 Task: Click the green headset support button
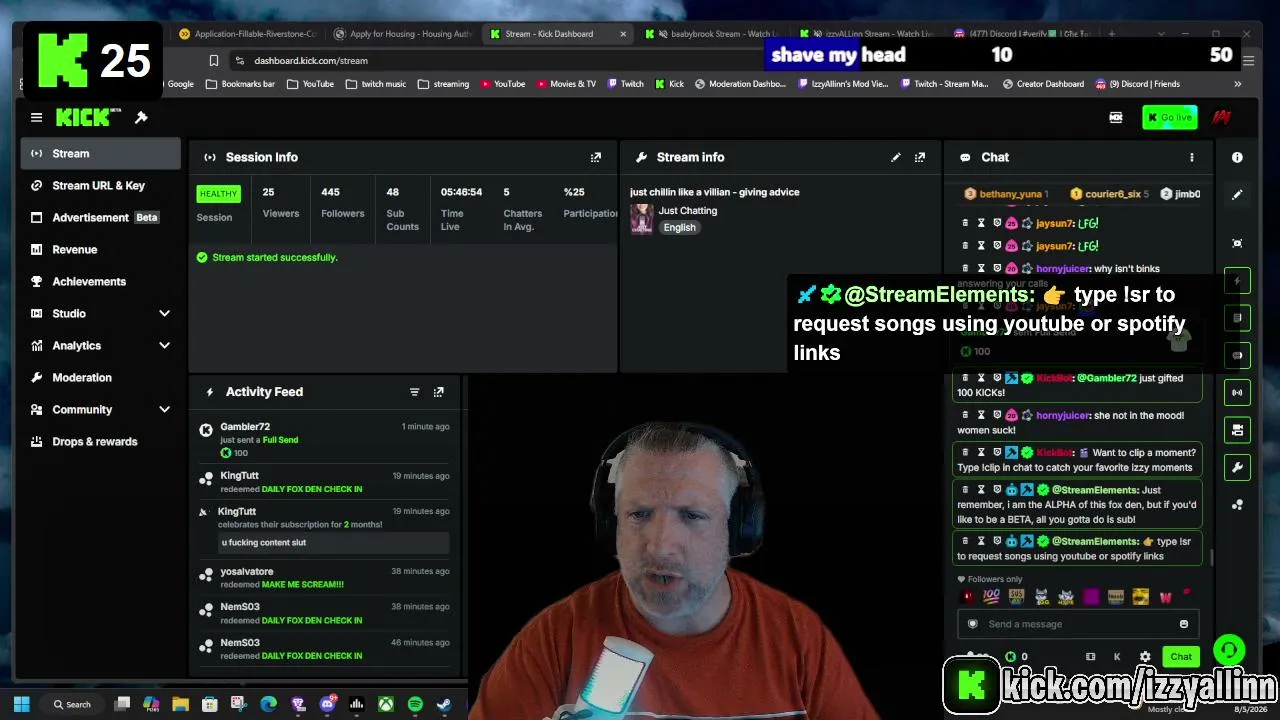pyautogui.click(x=1229, y=650)
